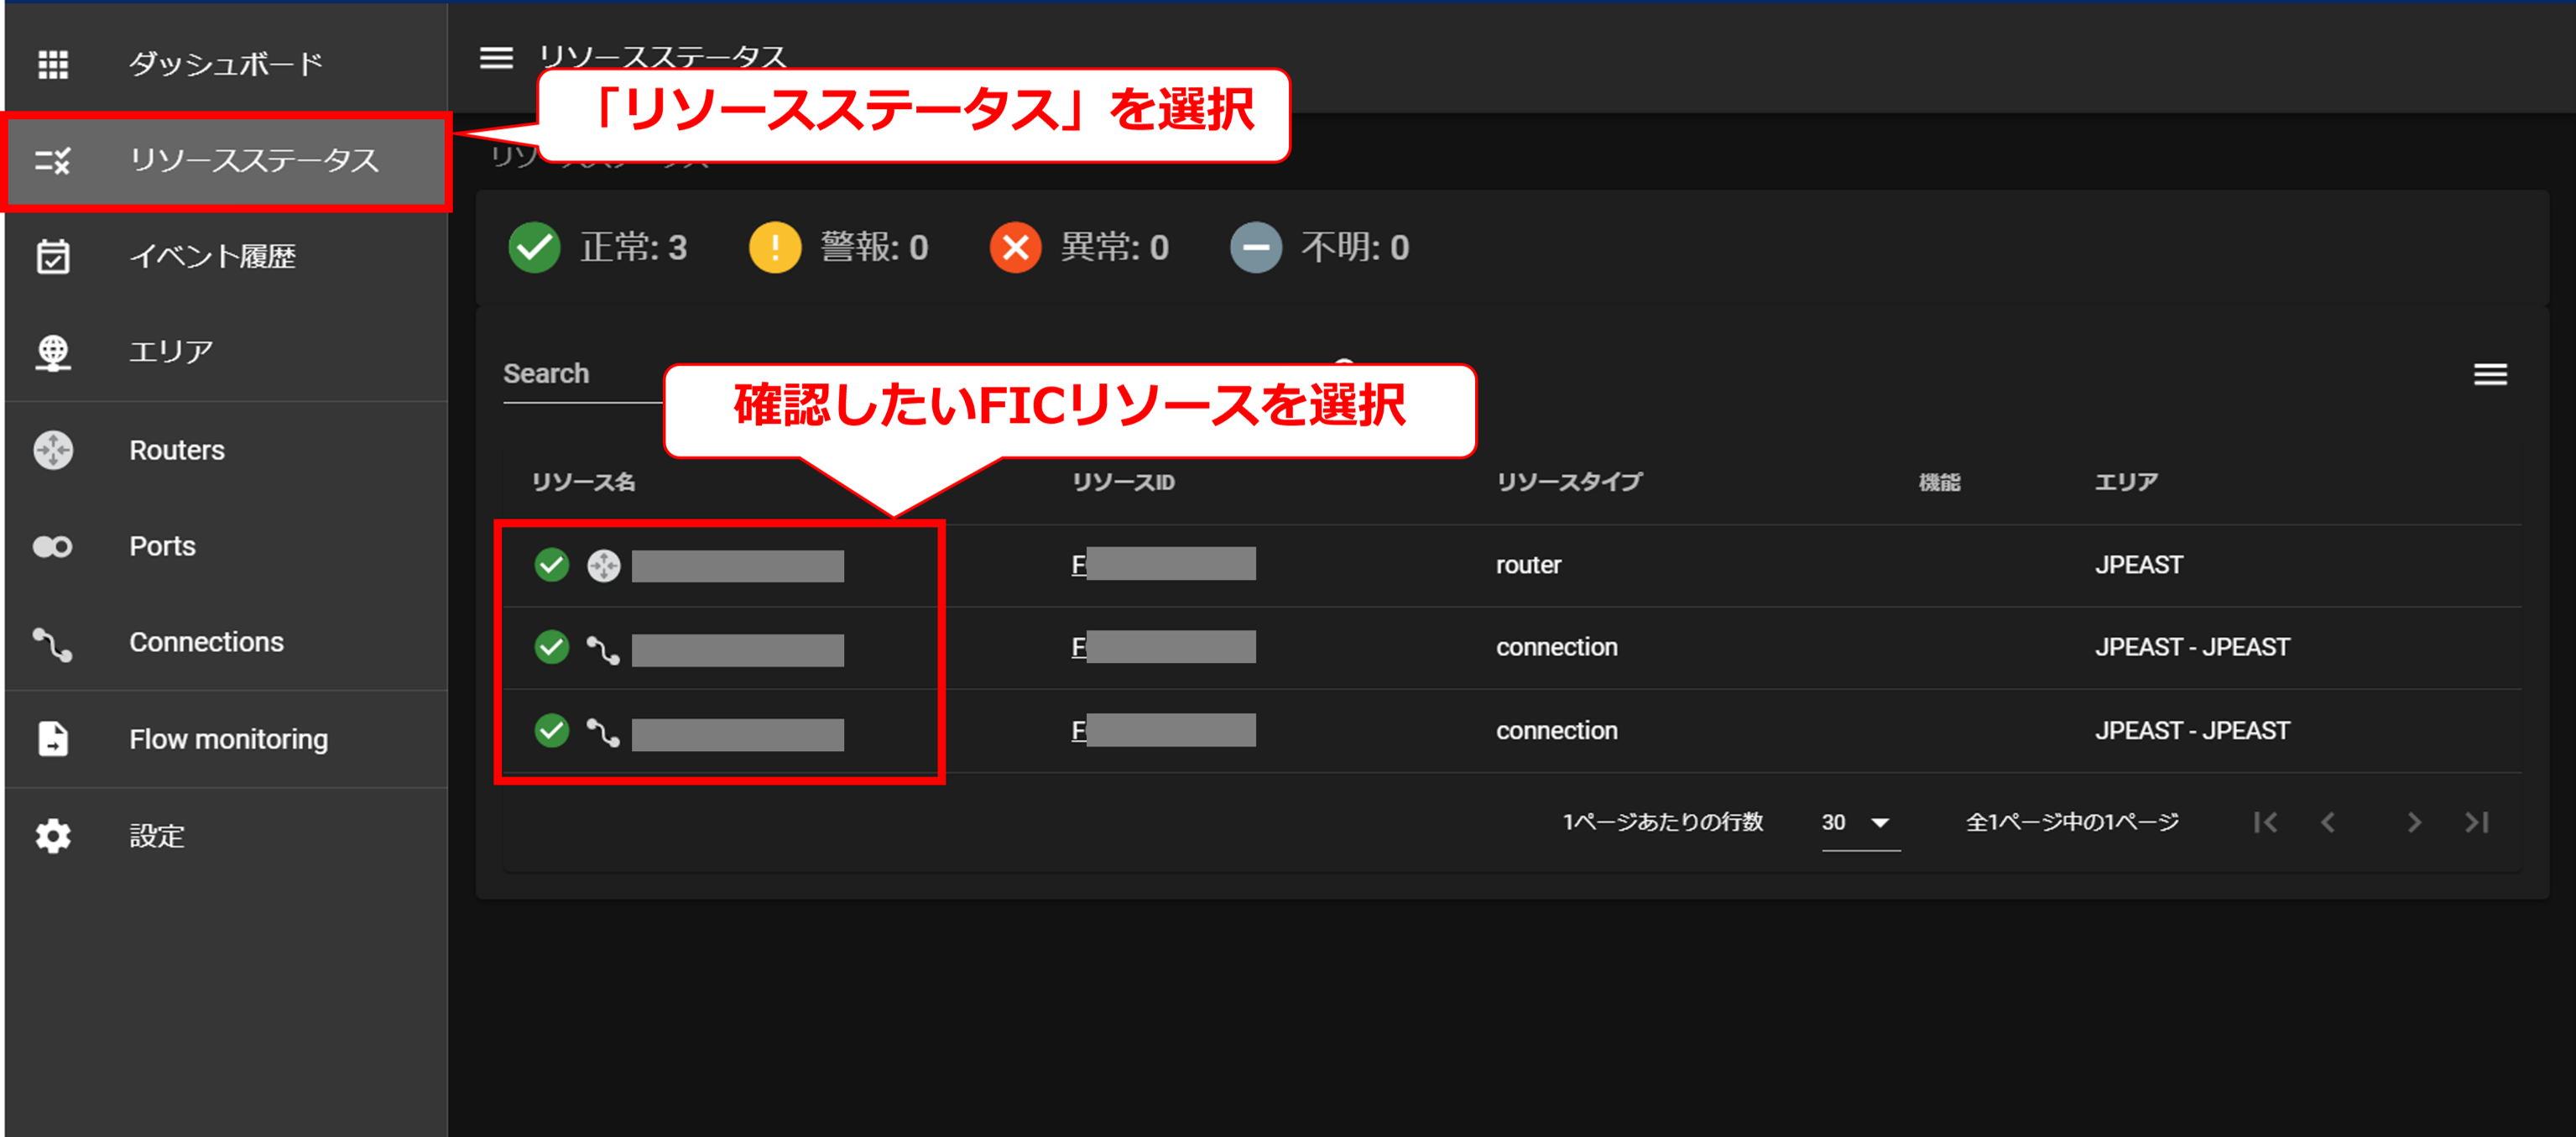Click the Routers sidebar icon

53,450
